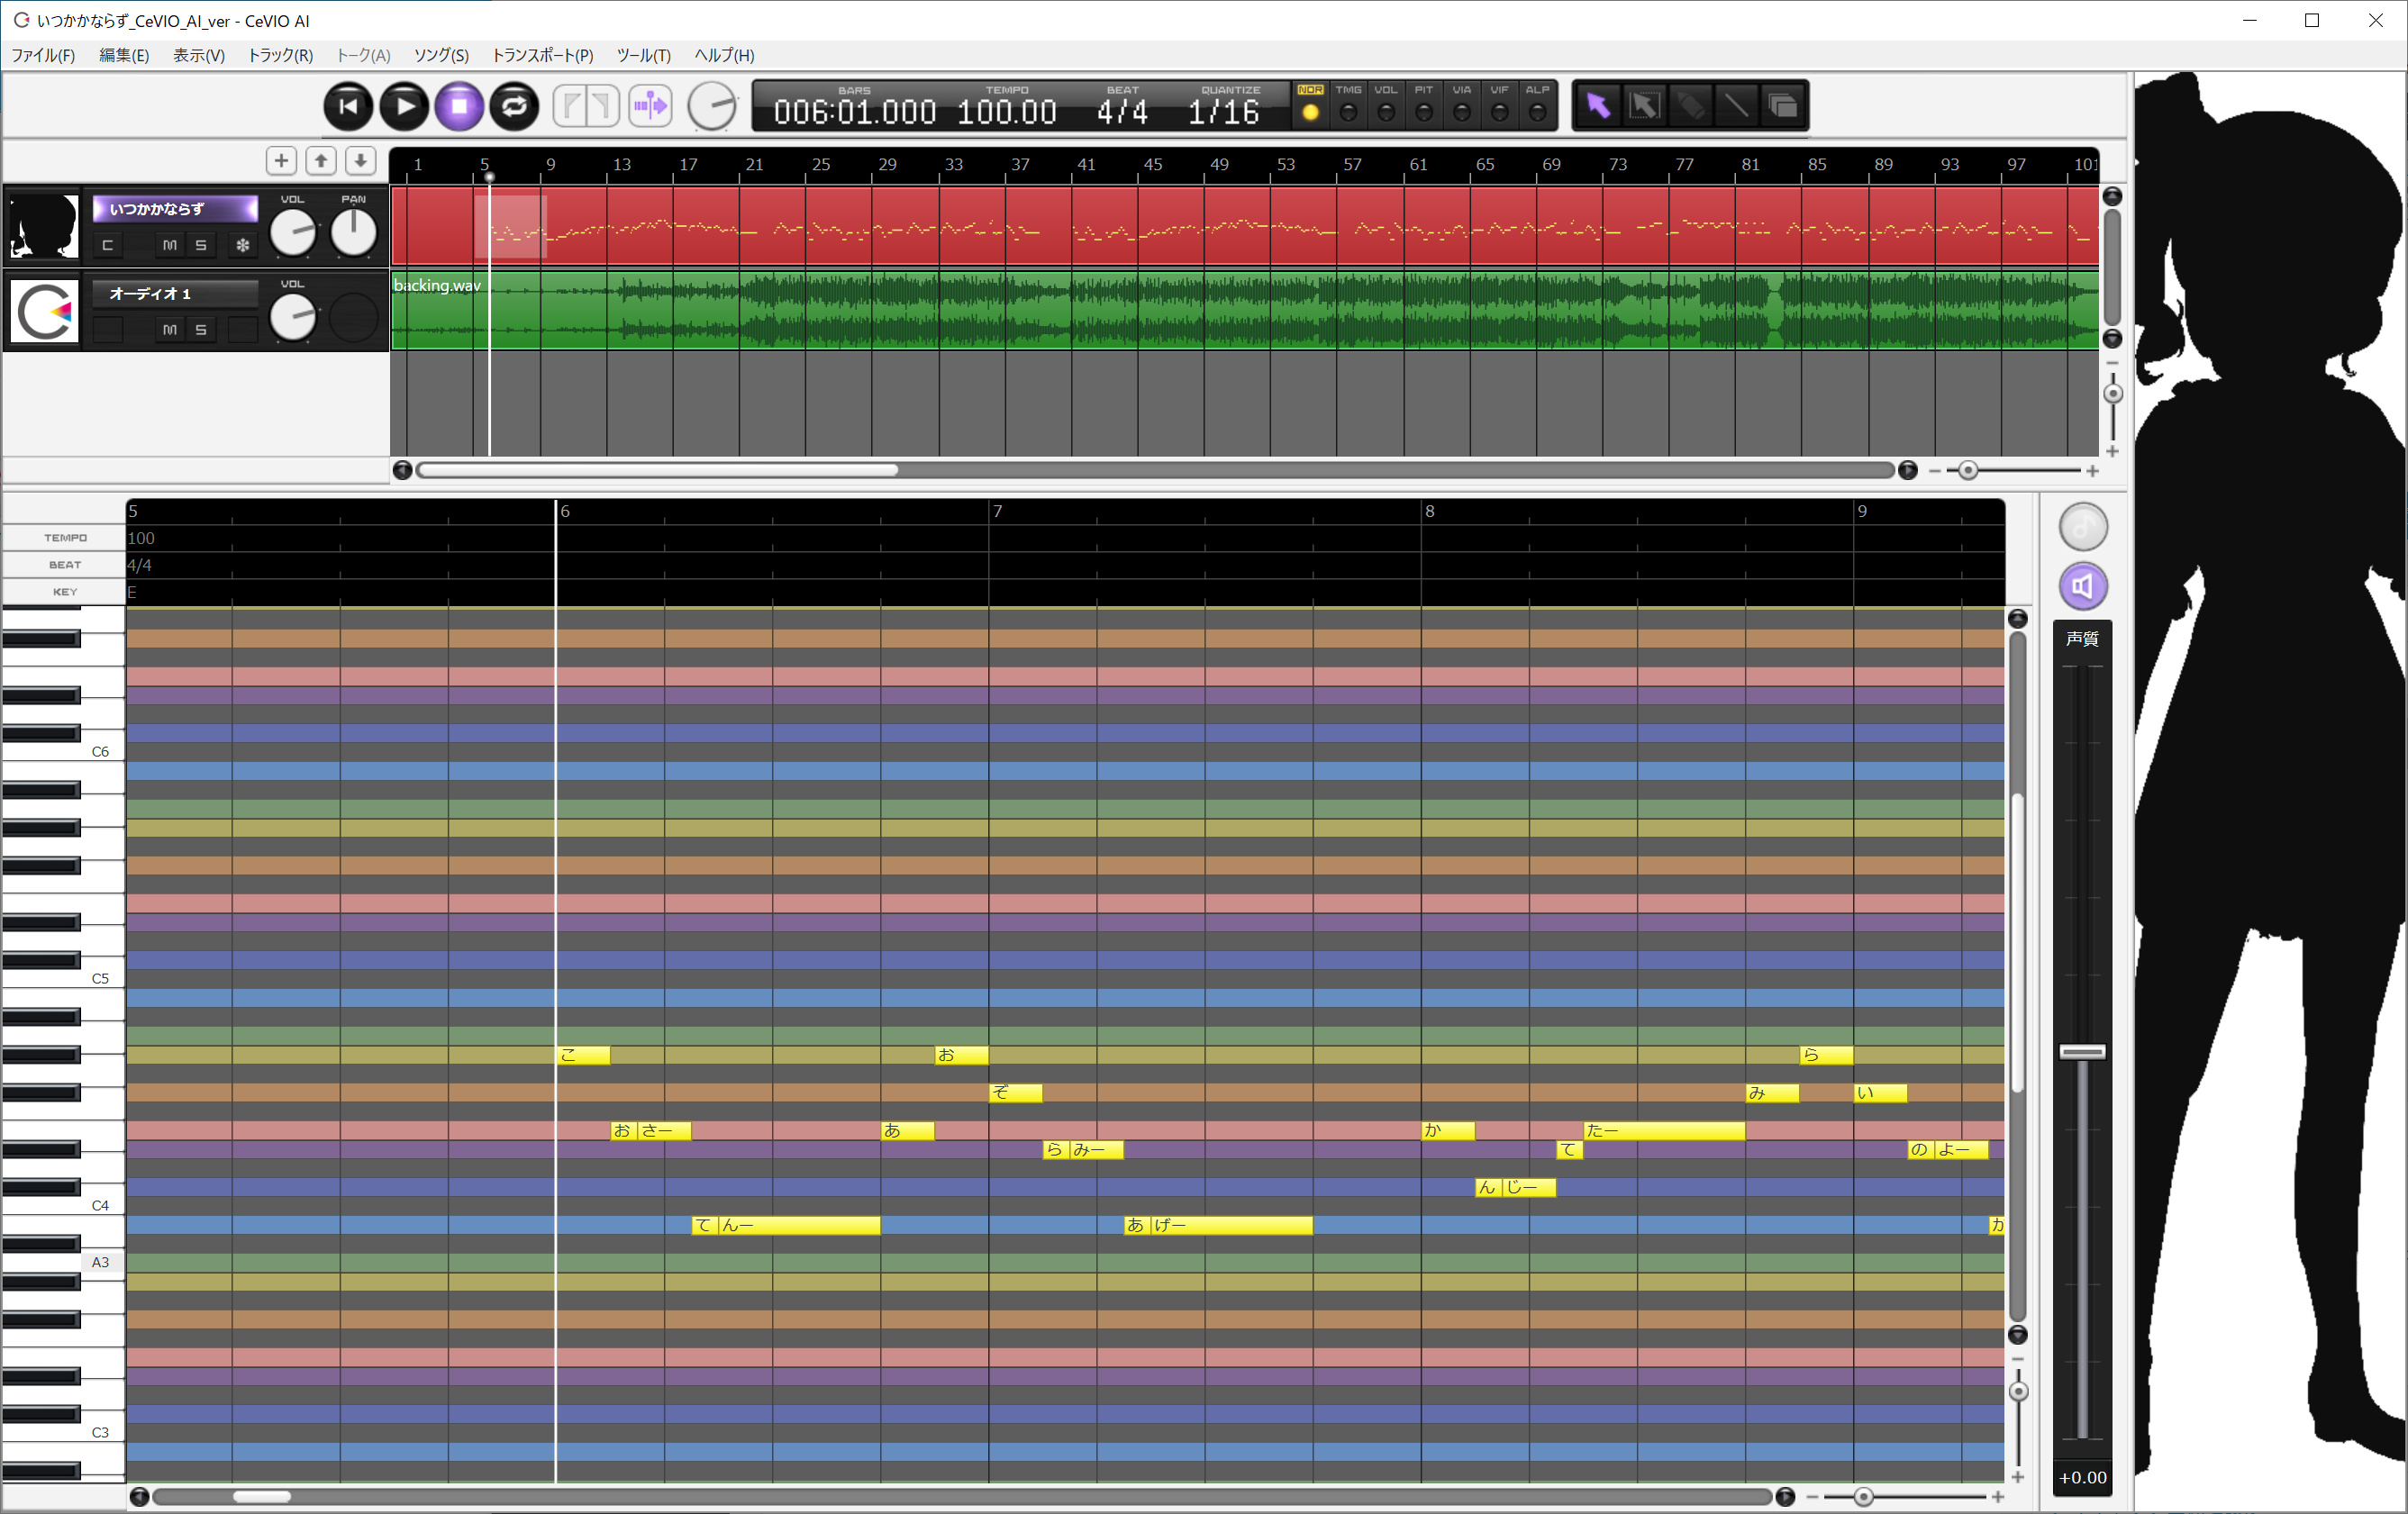Move track down with the down-arrow button
2408x1514 pixels.
tap(360, 161)
